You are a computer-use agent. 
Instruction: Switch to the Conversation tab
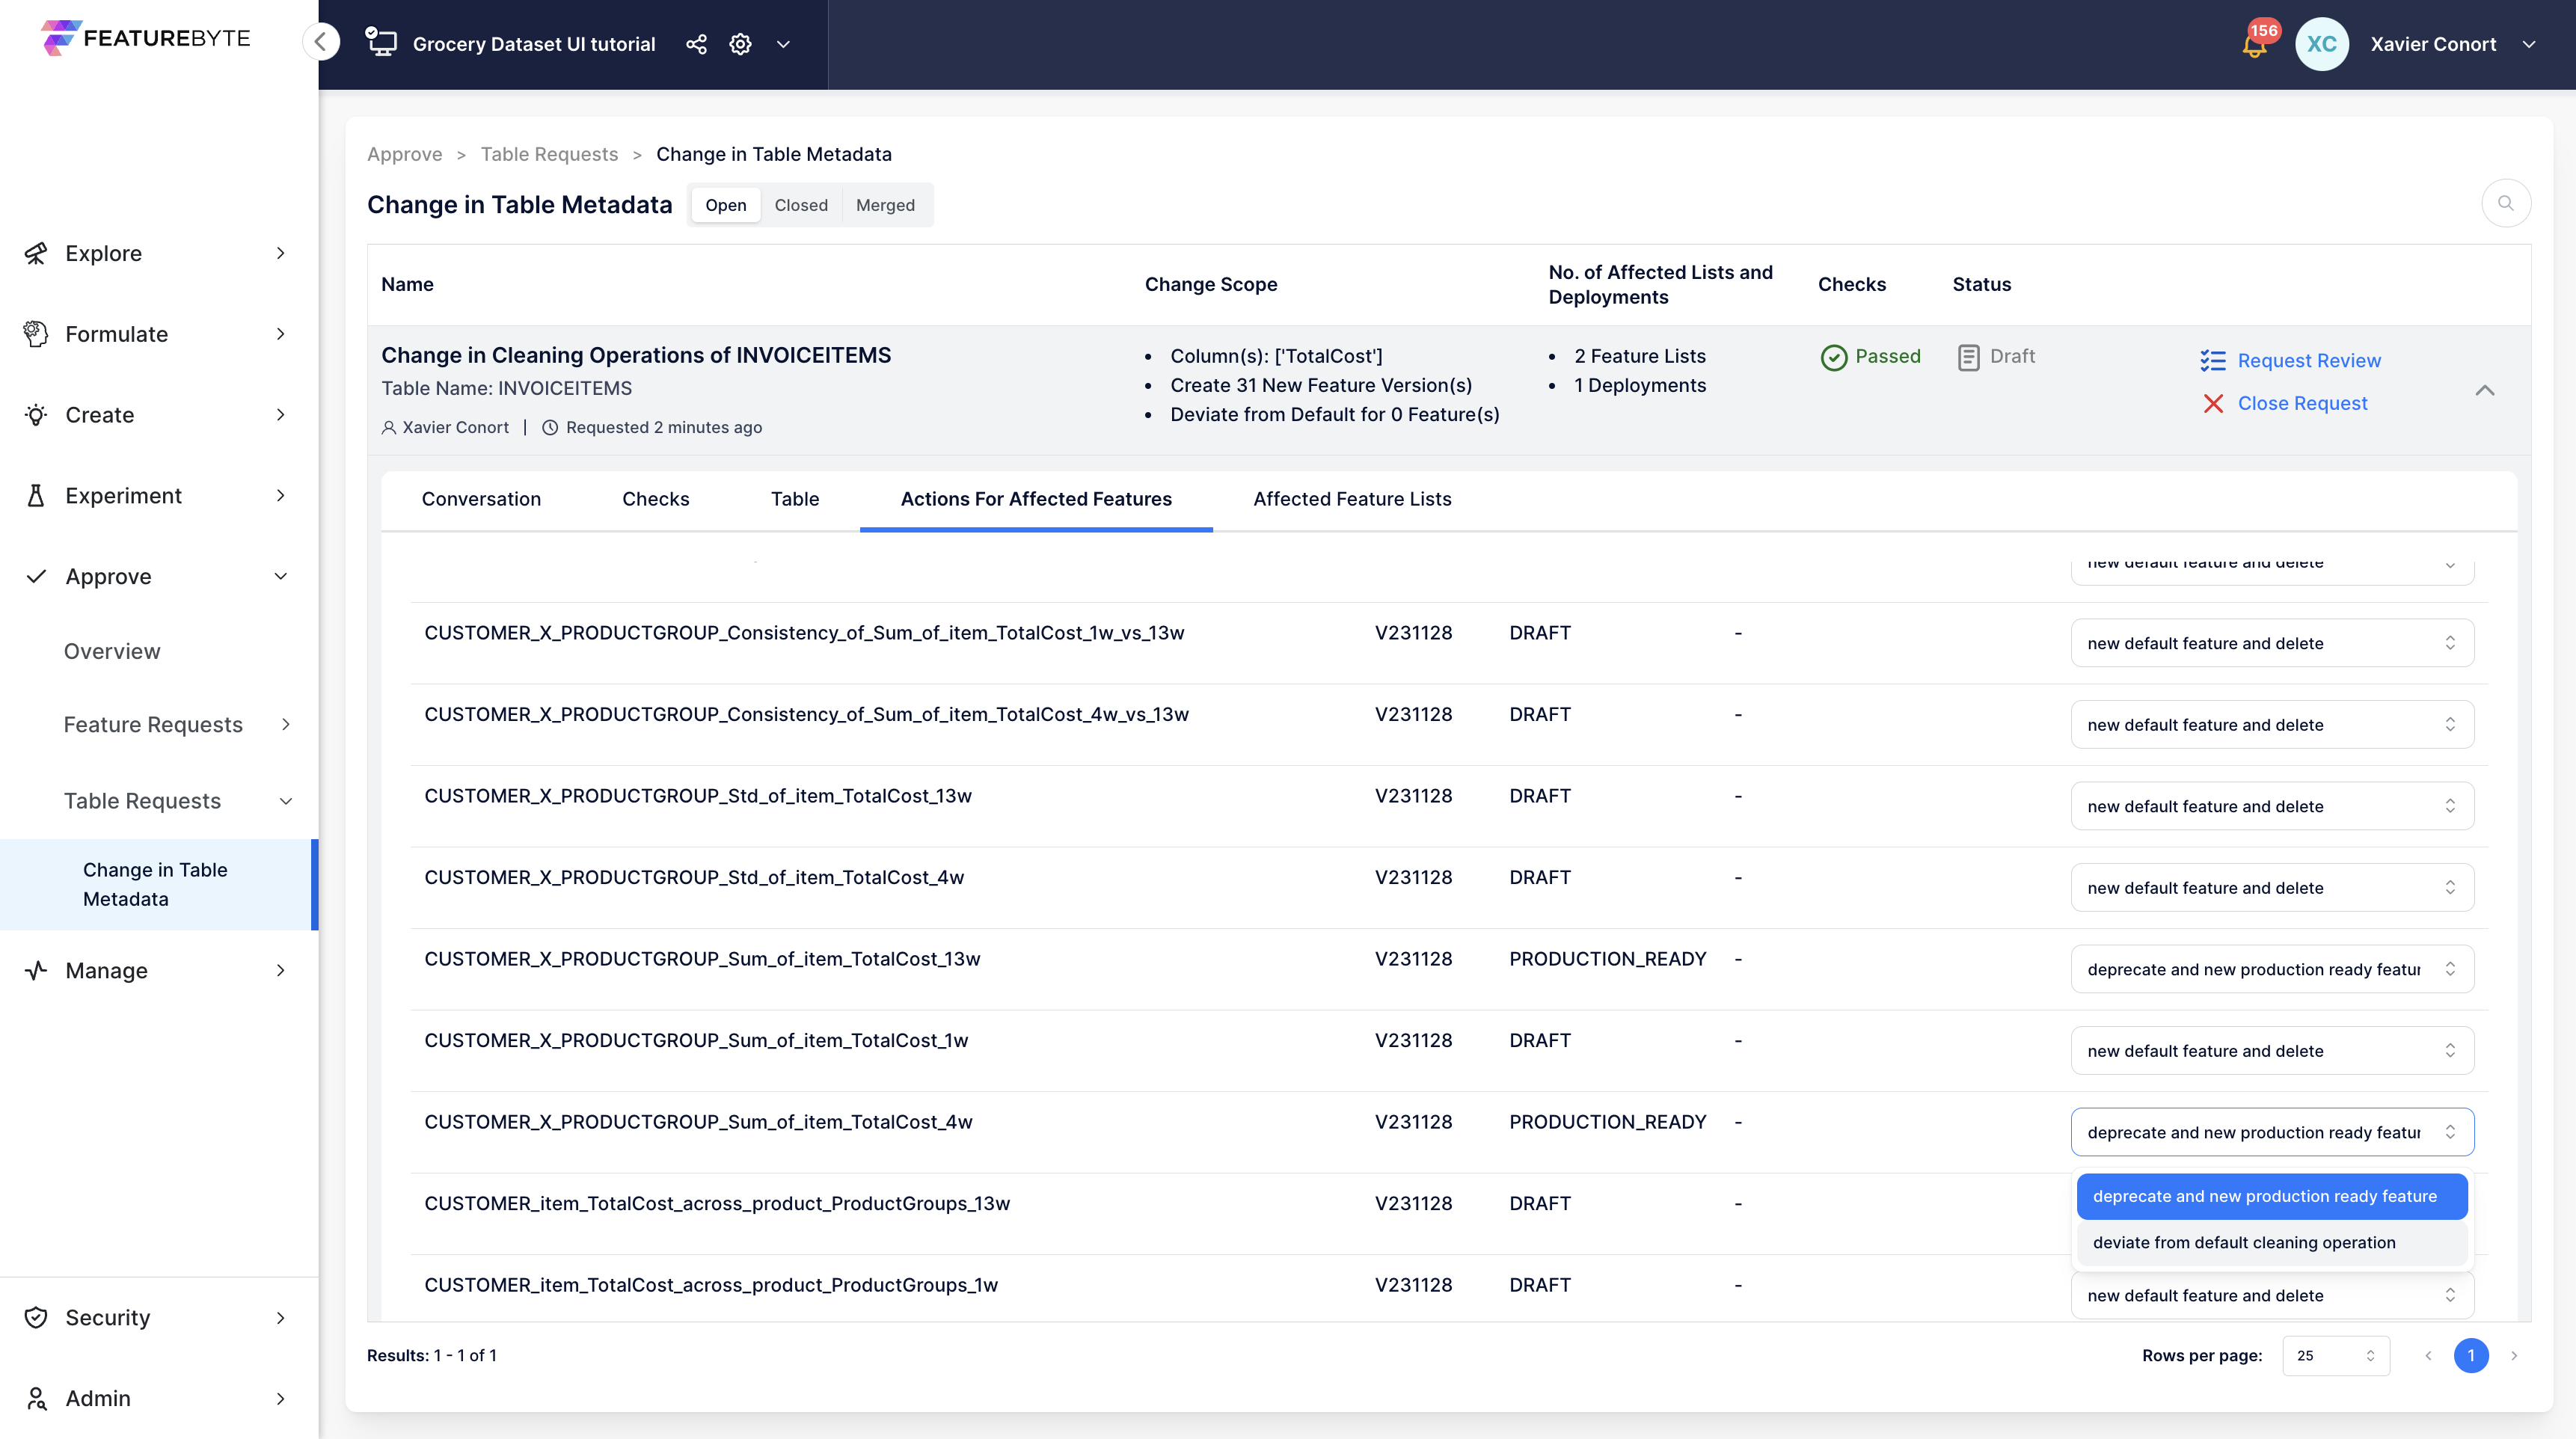(x=481, y=499)
